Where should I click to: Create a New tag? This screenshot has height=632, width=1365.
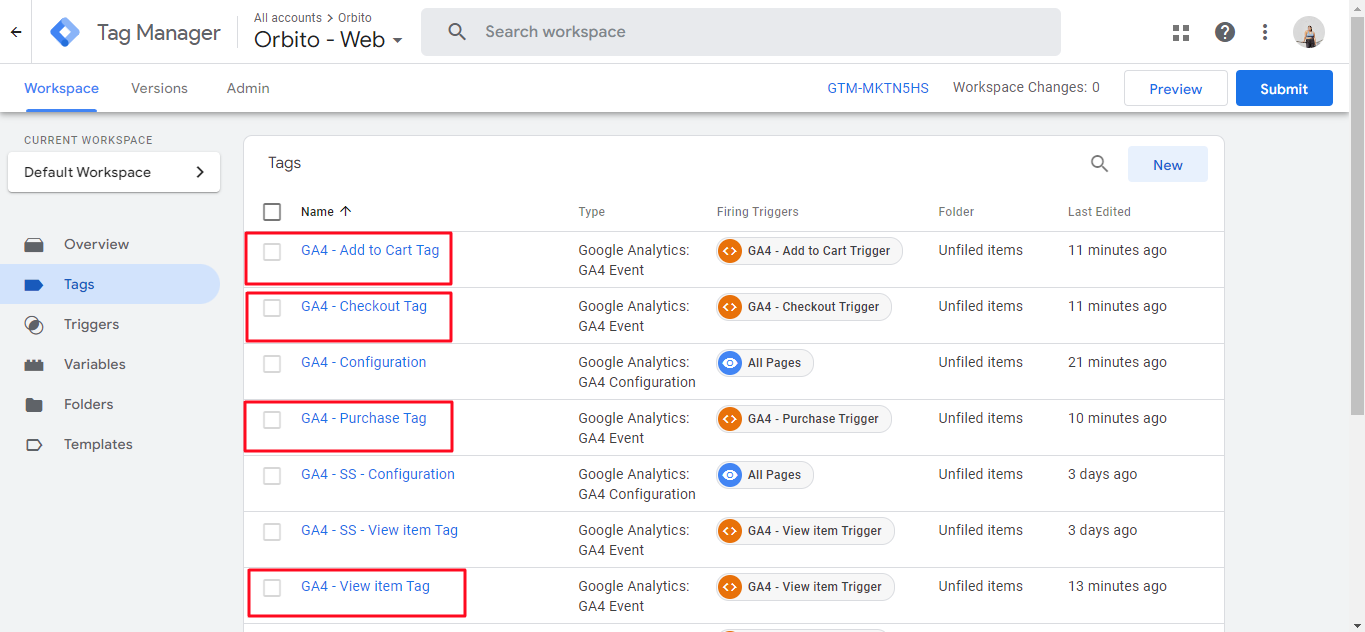pos(1168,165)
